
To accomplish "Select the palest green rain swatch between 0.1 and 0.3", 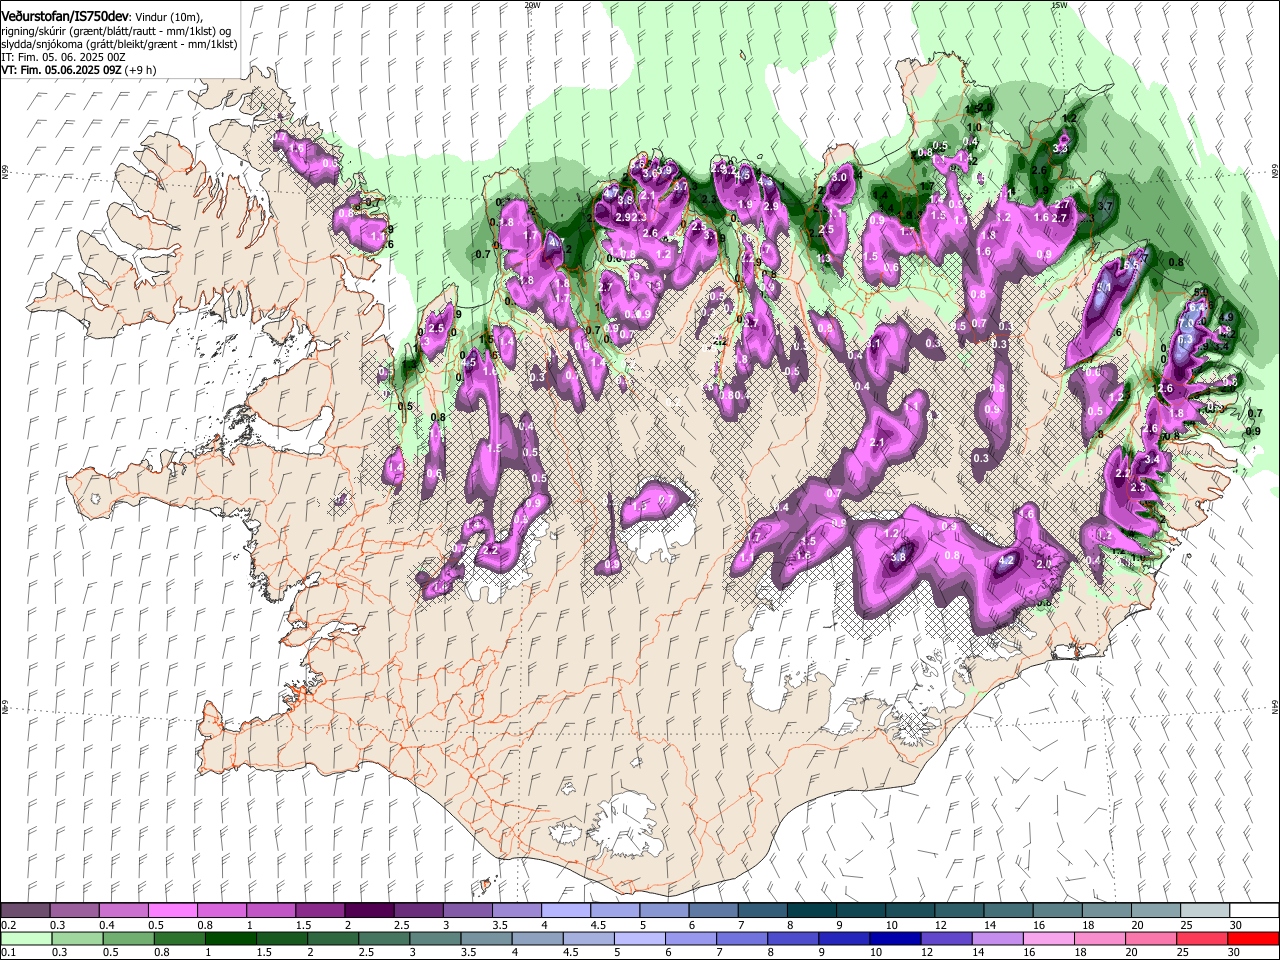I will pos(25,938).
